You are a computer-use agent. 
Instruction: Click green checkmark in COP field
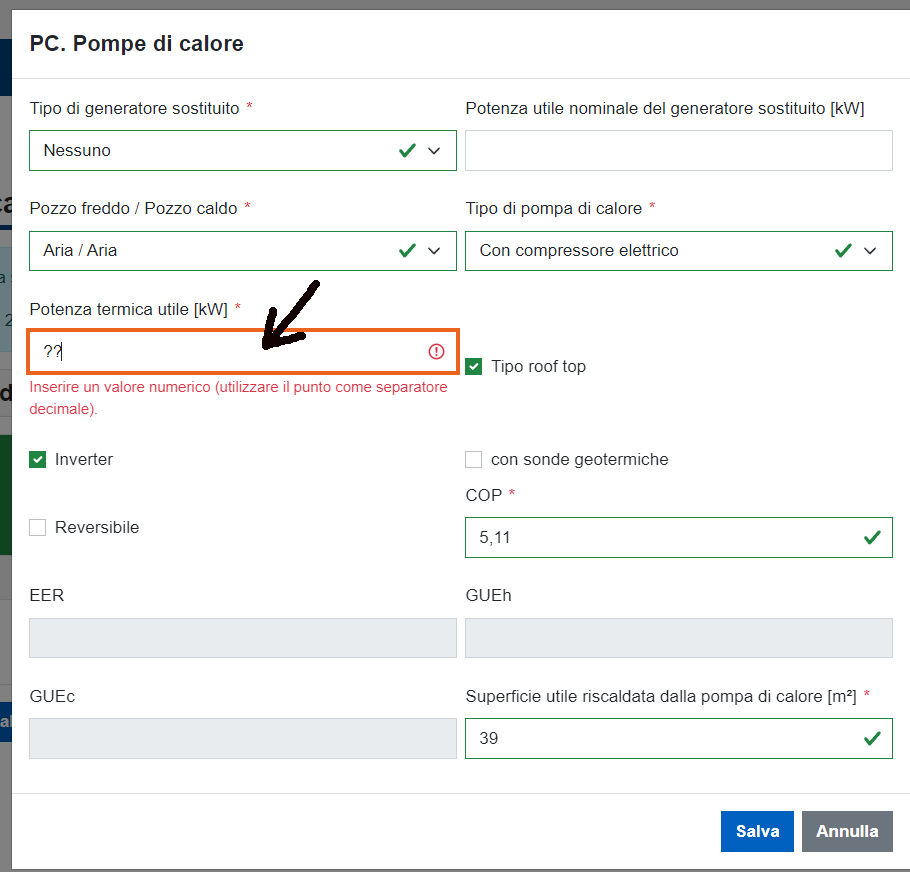pyautogui.click(x=872, y=537)
